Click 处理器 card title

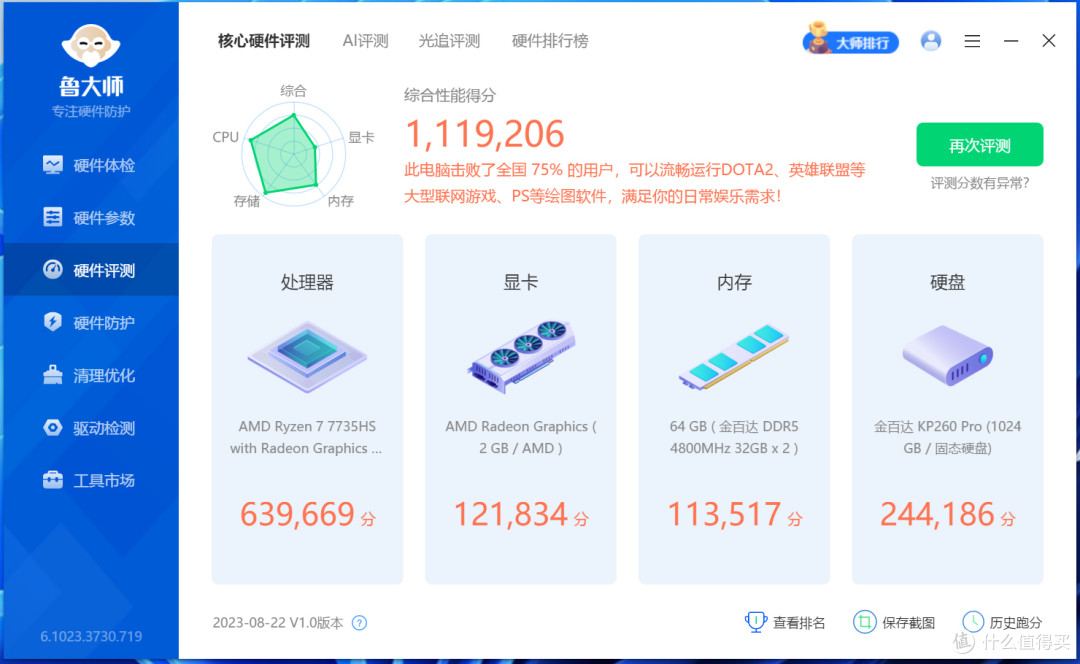coord(307,282)
